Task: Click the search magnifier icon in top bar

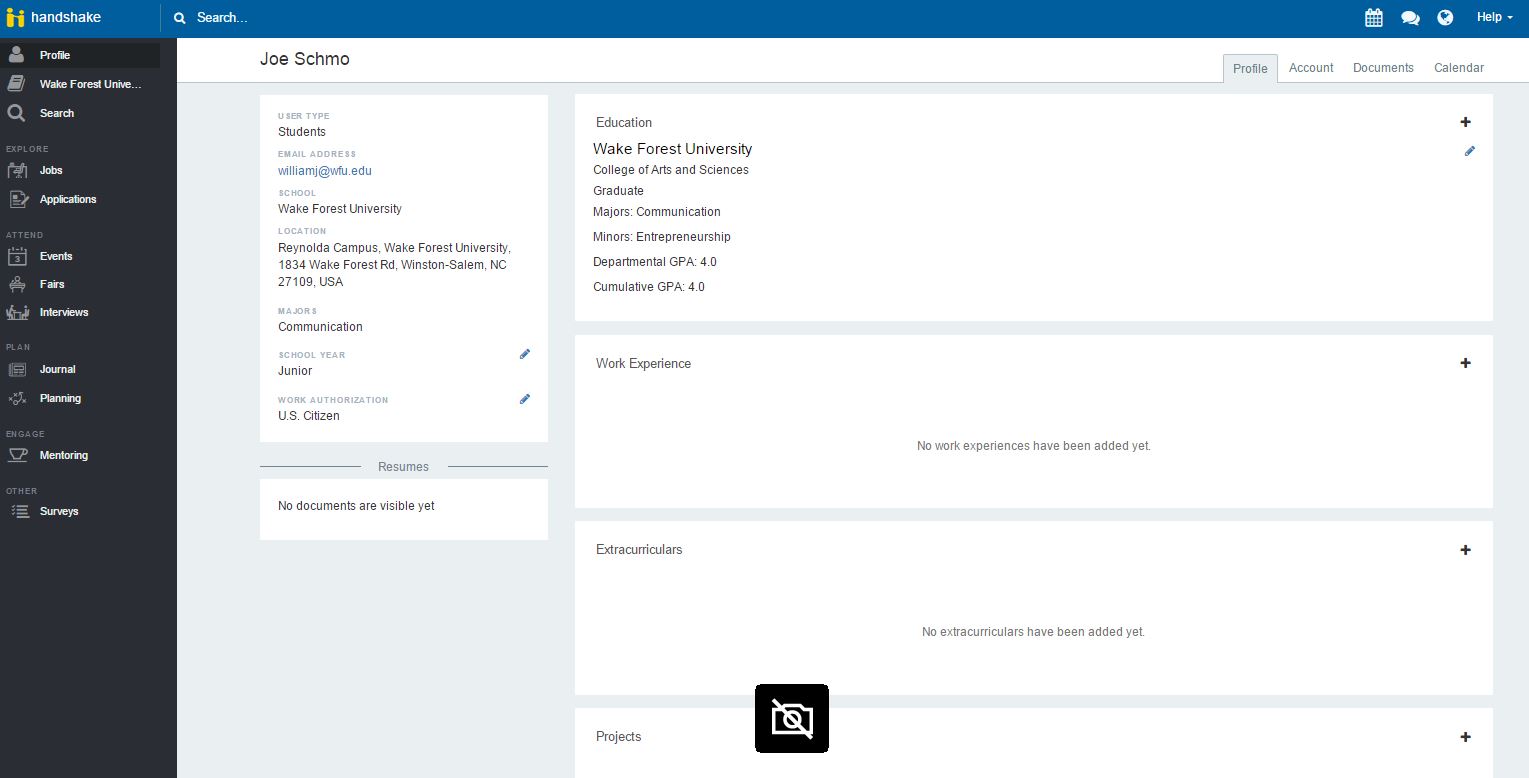Action: click(180, 17)
